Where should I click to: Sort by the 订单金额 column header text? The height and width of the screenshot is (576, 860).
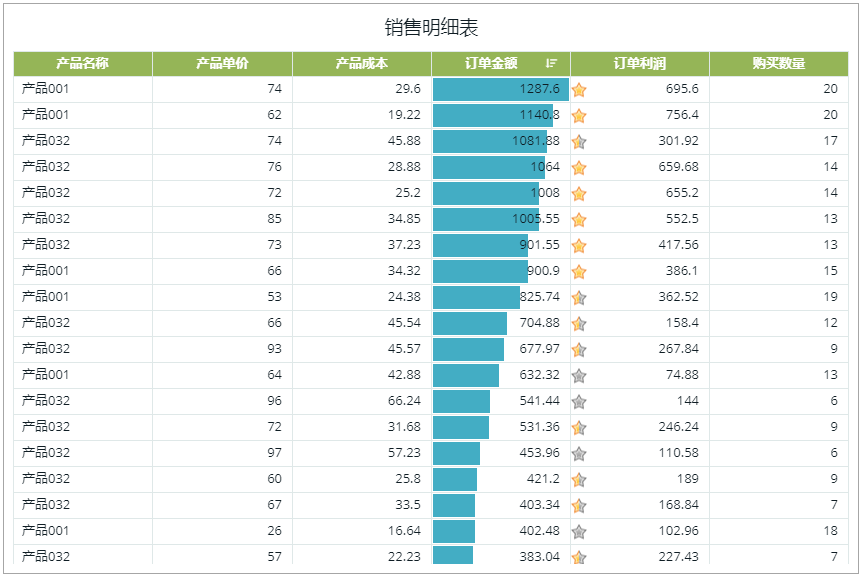point(491,64)
